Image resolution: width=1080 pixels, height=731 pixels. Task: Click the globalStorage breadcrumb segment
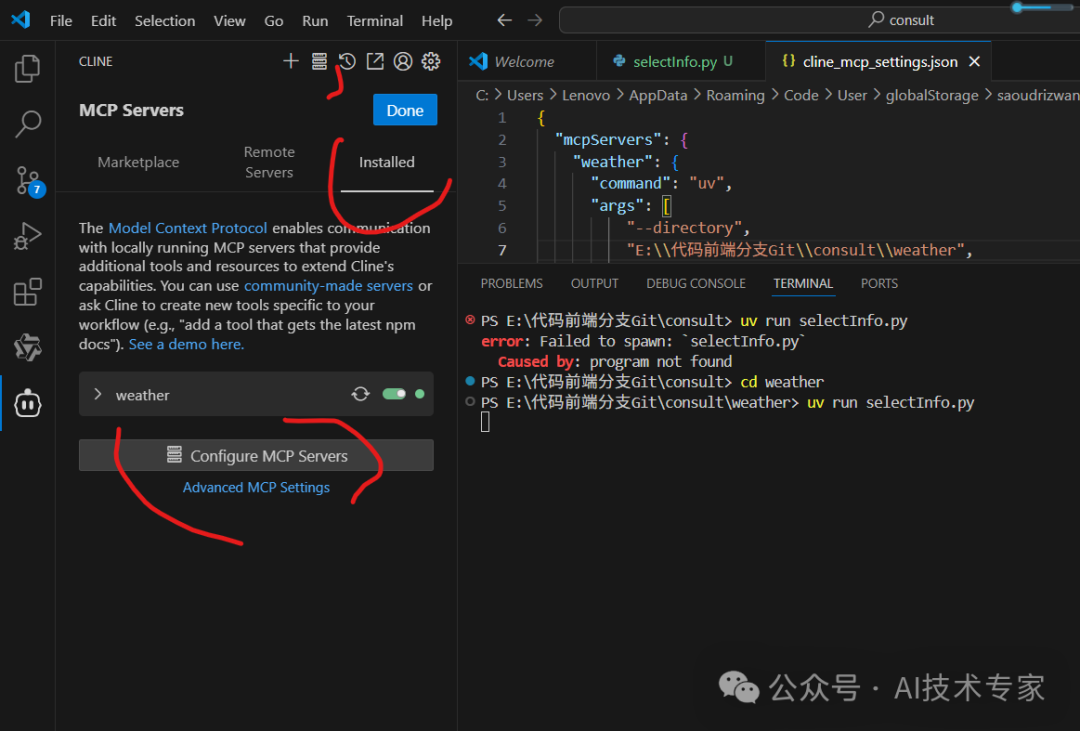tap(931, 95)
